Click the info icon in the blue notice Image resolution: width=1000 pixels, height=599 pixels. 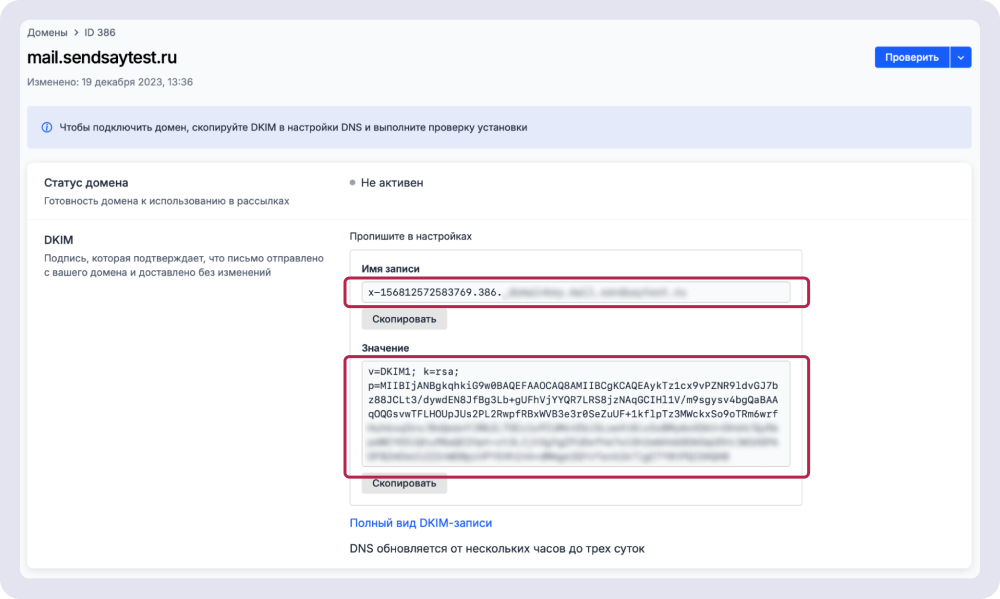pos(47,128)
